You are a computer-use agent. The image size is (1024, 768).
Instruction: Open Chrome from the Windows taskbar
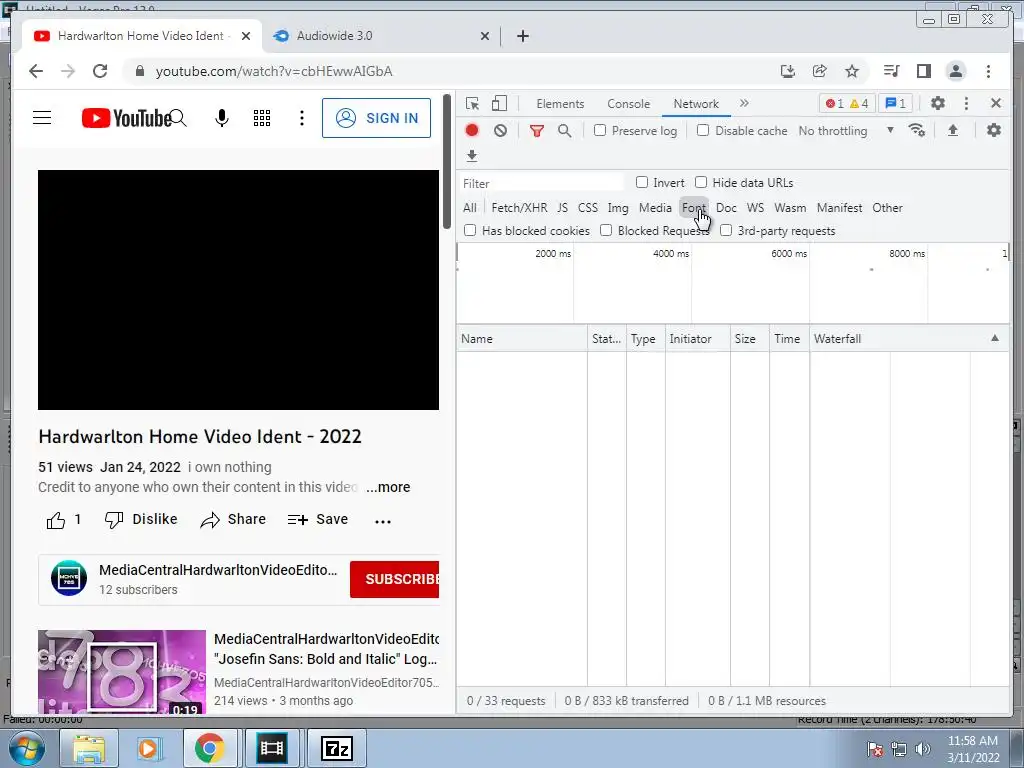pyautogui.click(x=210, y=748)
